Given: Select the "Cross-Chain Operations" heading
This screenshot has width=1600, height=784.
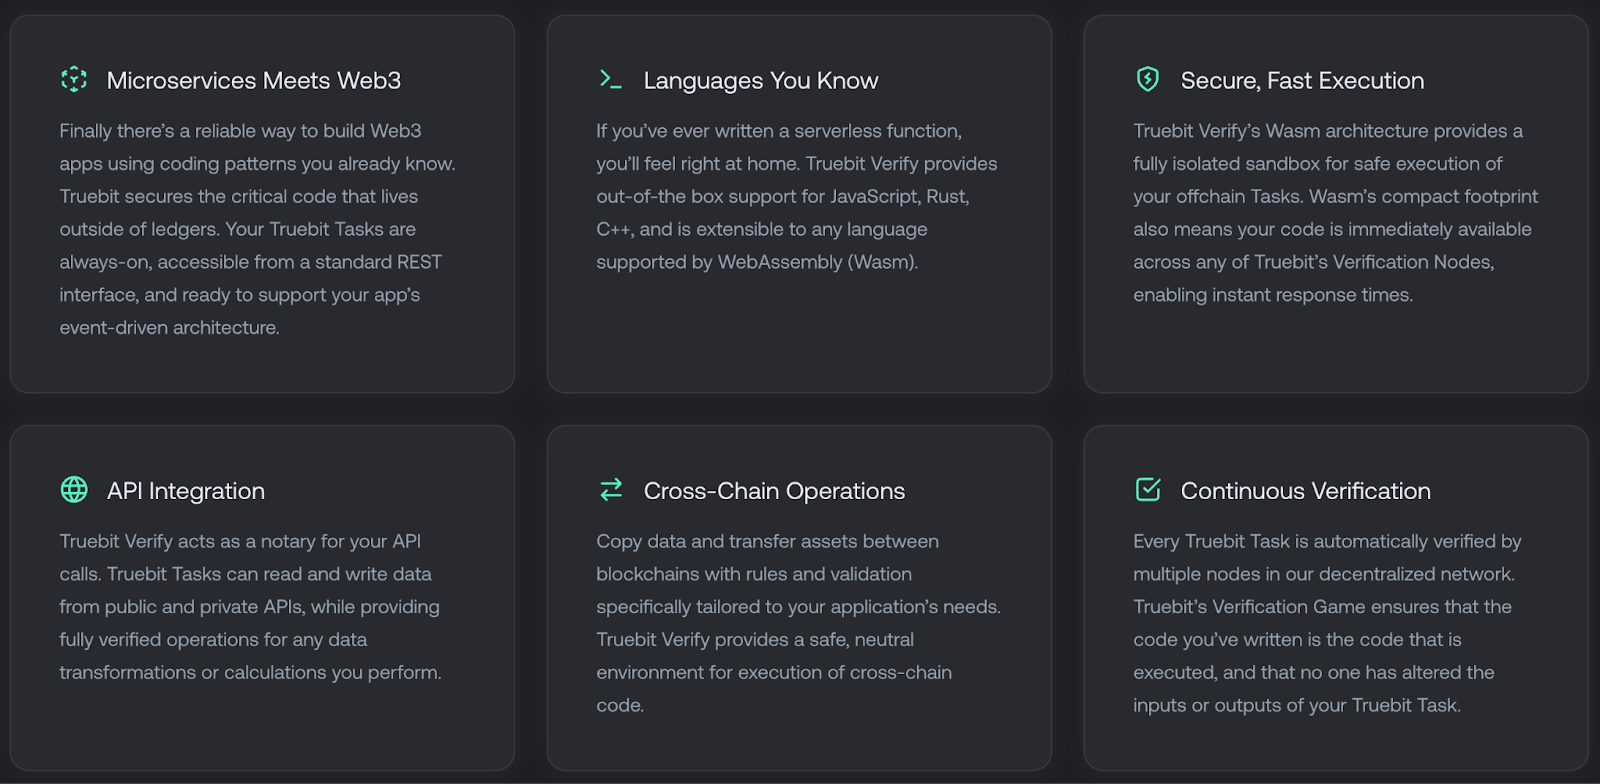Looking at the screenshot, I should tap(774, 490).
